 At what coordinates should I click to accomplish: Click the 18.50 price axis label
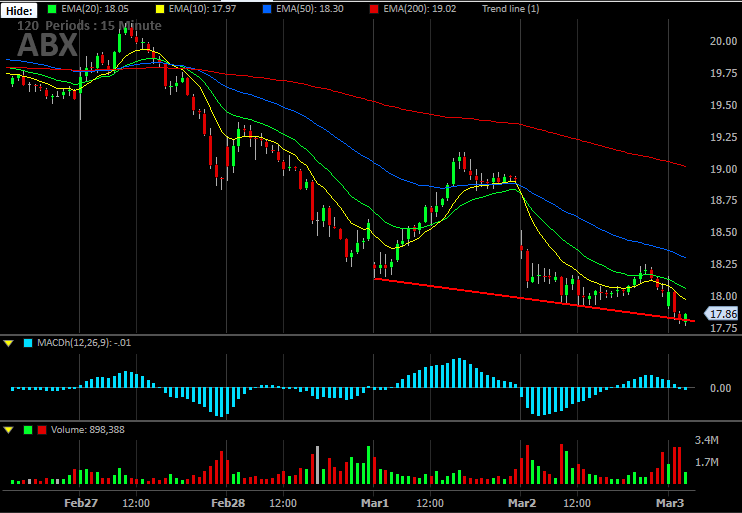723,232
